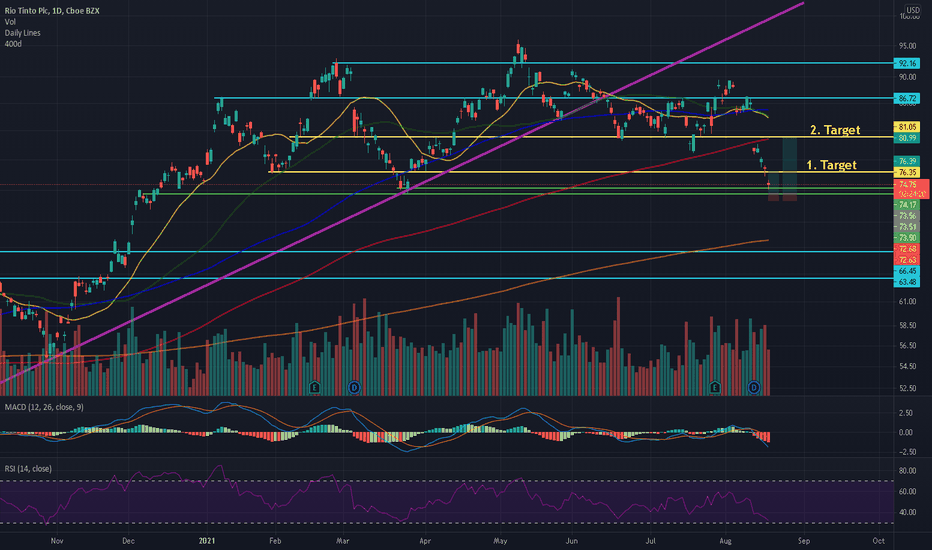Click the Aug date label
Screen dimensions: 932x550
click(x=725, y=541)
